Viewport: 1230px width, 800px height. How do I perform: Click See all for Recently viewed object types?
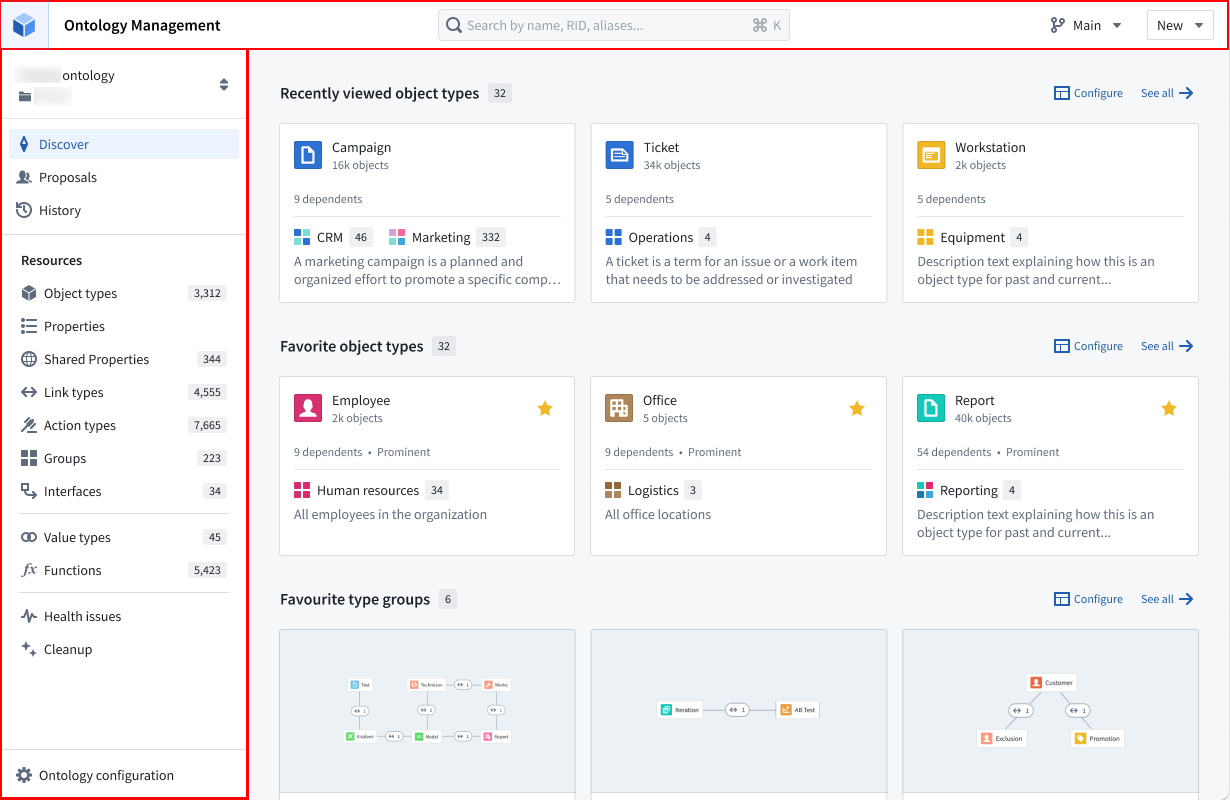pyautogui.click(x=1167, y=93)
